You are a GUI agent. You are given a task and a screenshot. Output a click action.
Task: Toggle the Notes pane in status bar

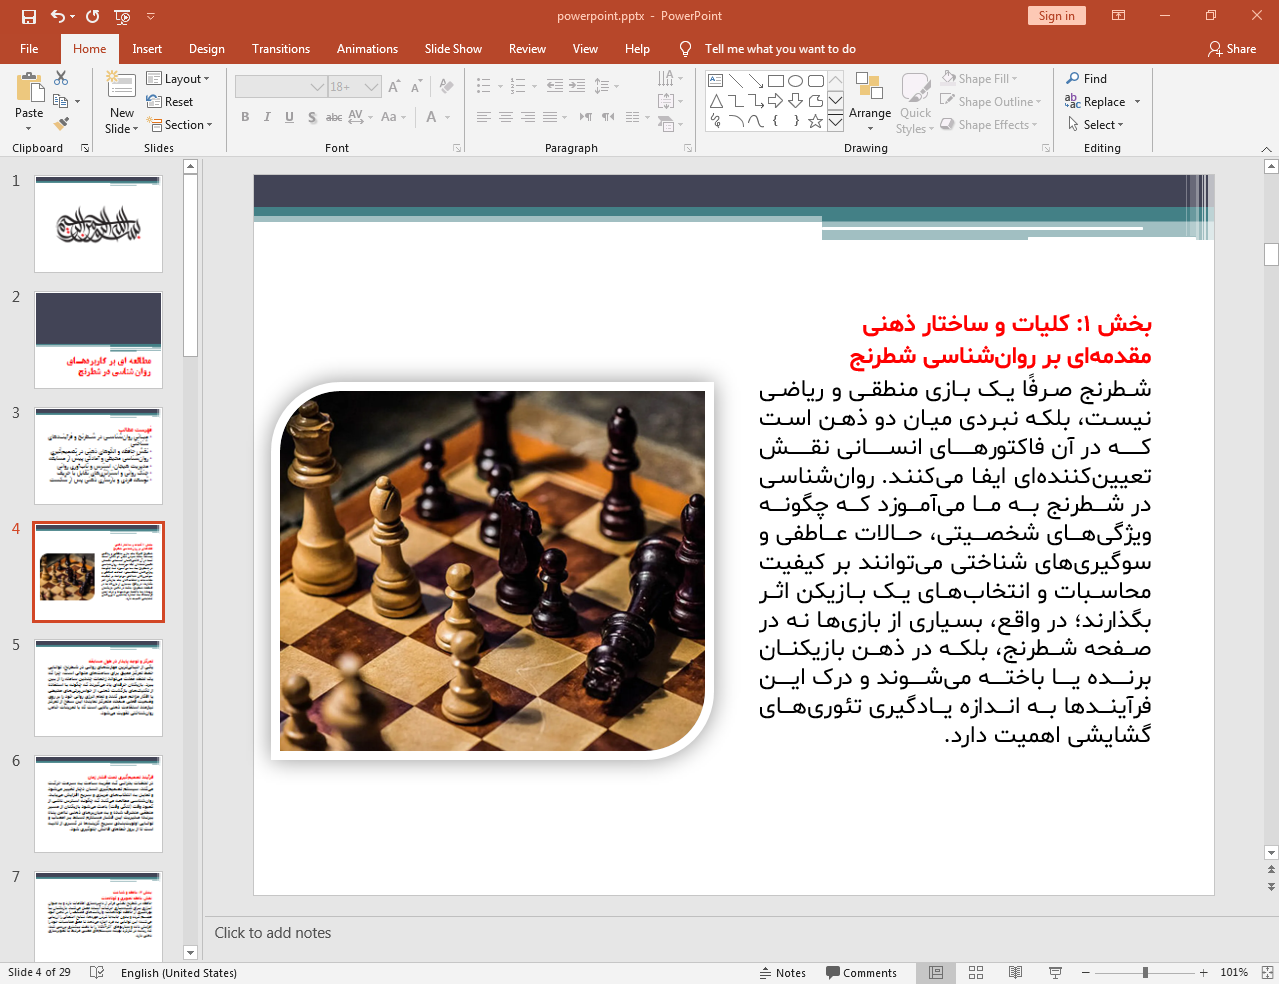pos(782,972)
